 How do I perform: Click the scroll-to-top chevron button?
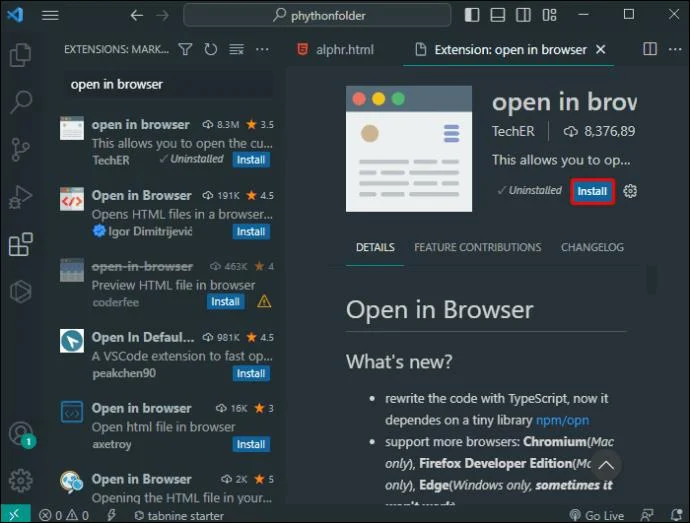[x=606, y=465]
